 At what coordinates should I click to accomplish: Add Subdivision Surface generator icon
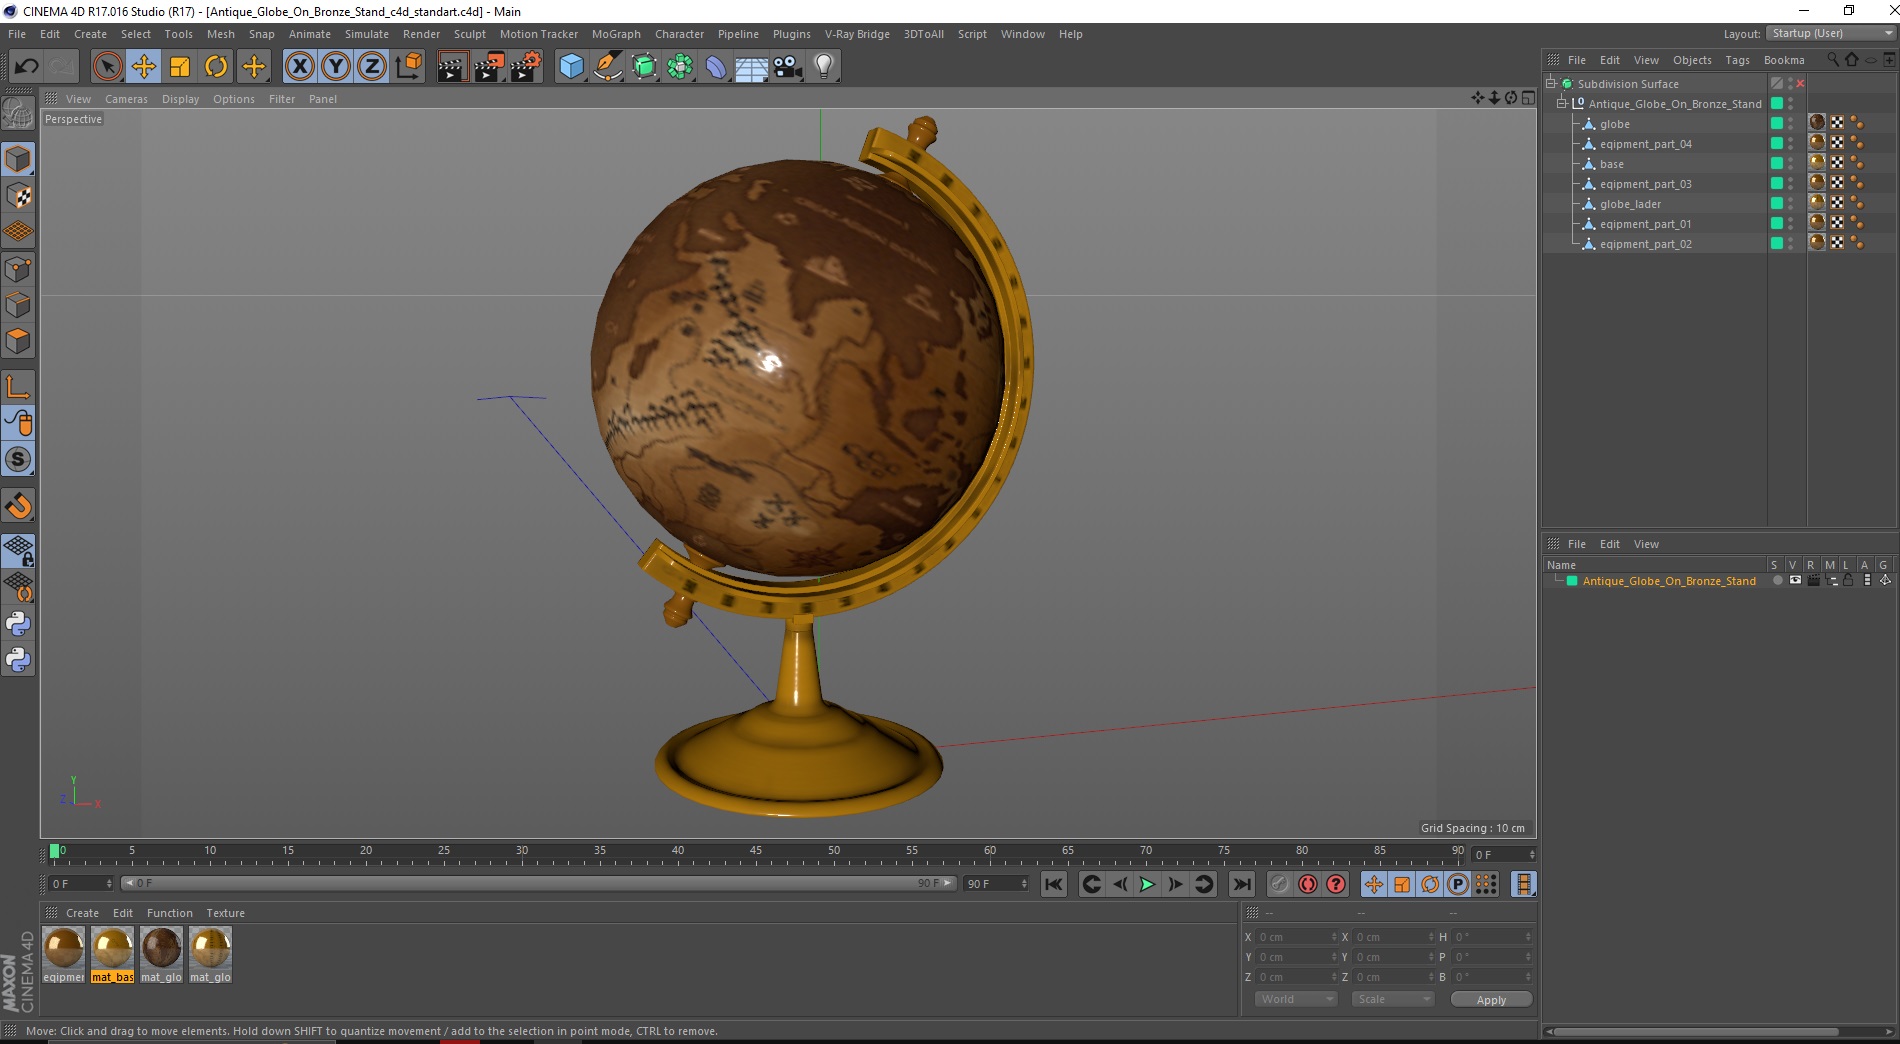point(644,67)
